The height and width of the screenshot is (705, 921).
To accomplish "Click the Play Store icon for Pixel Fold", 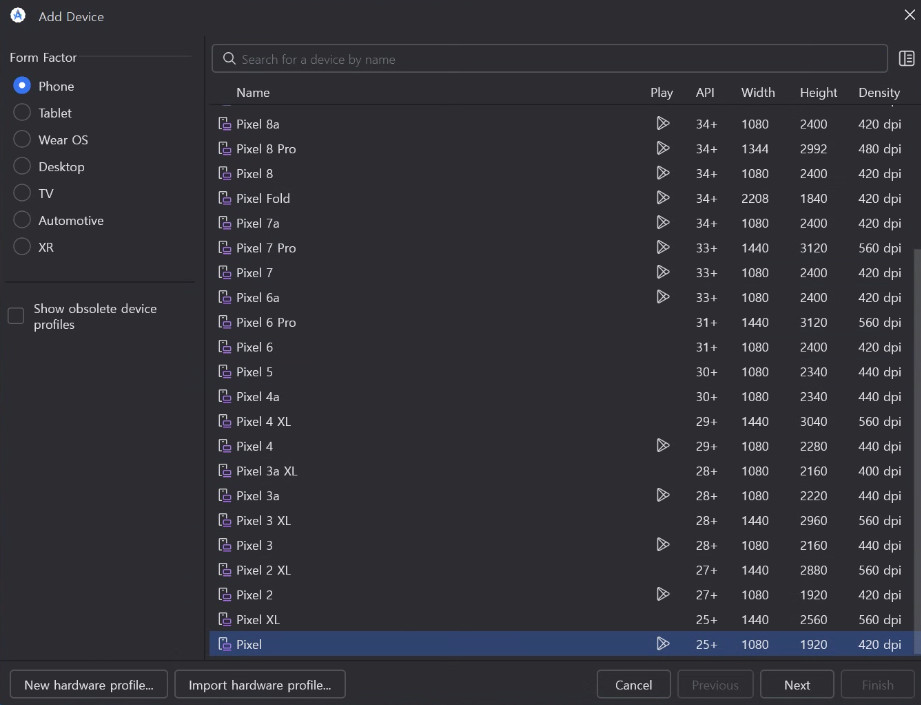I will click(663, 197).
